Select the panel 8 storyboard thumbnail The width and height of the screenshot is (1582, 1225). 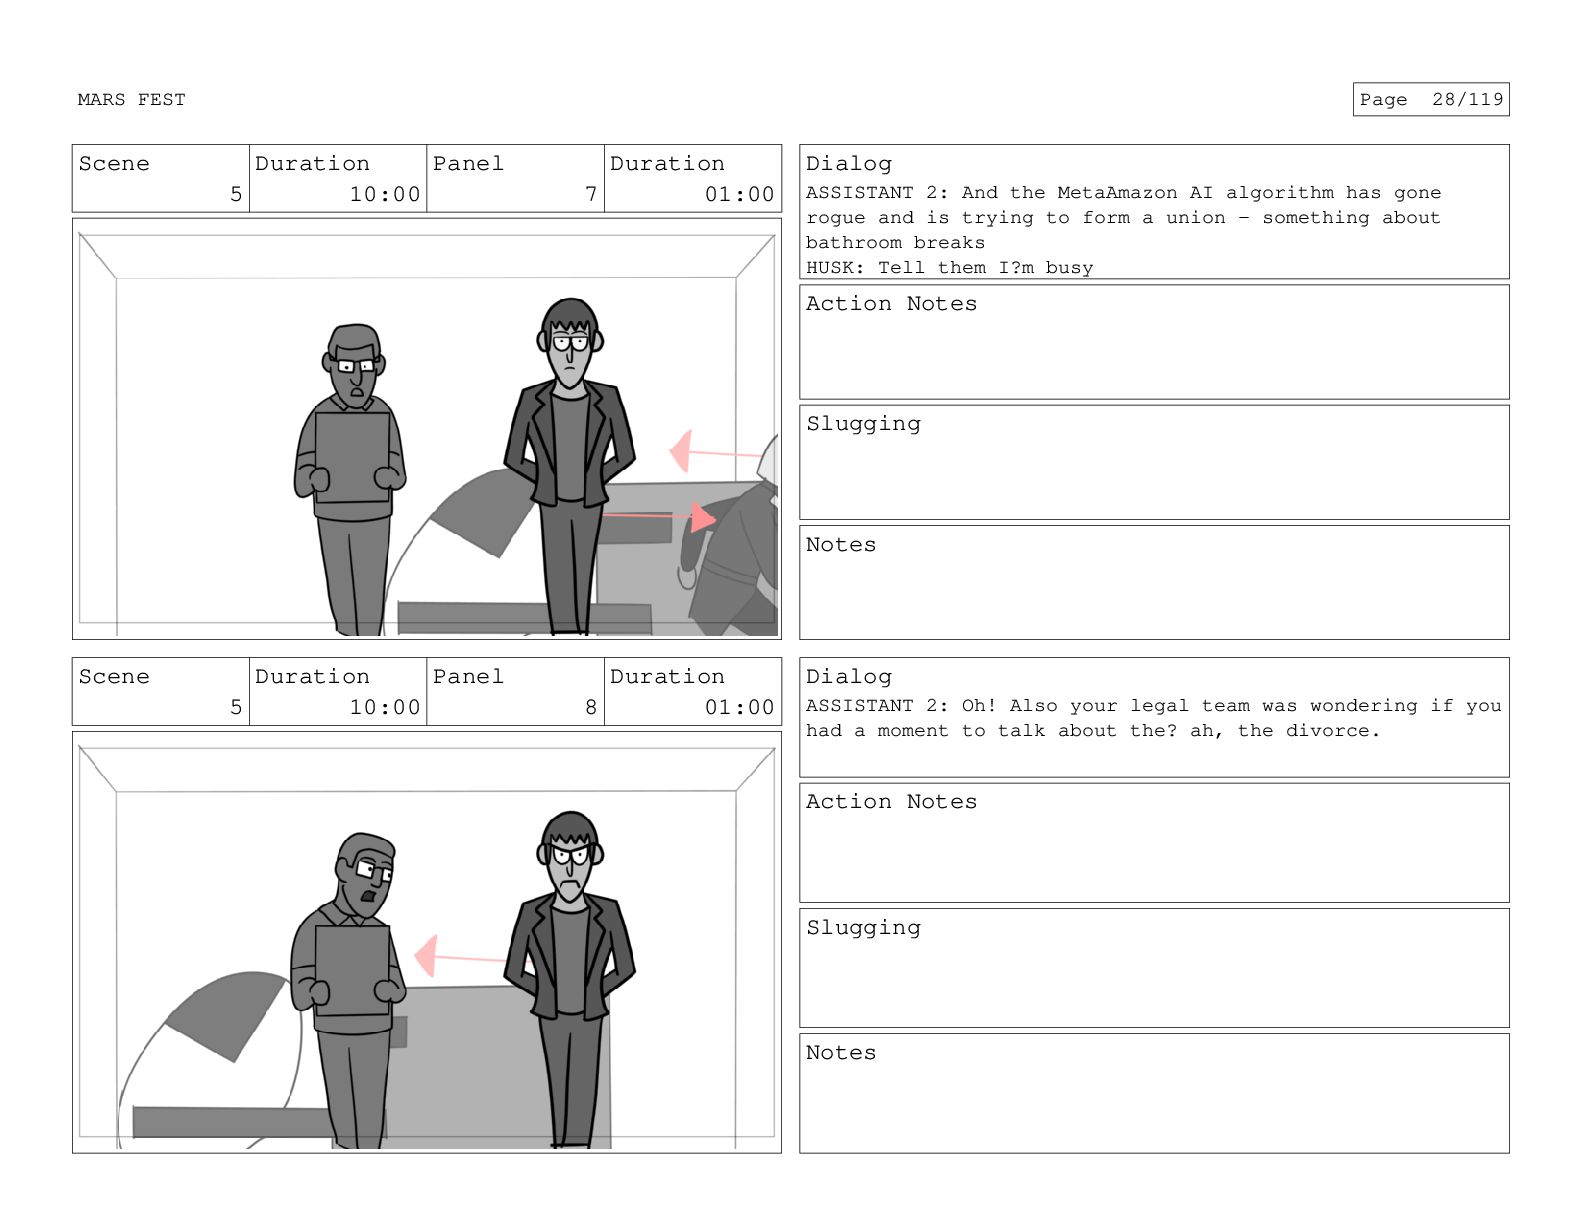coord(427,942)
